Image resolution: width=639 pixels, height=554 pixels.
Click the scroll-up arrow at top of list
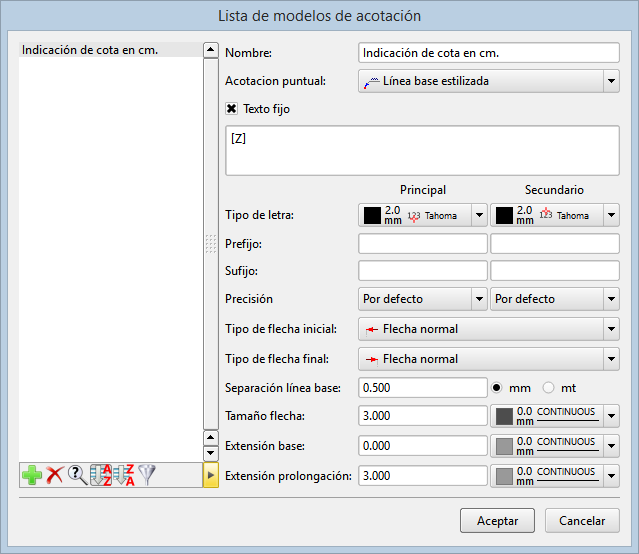pos(211,50)
